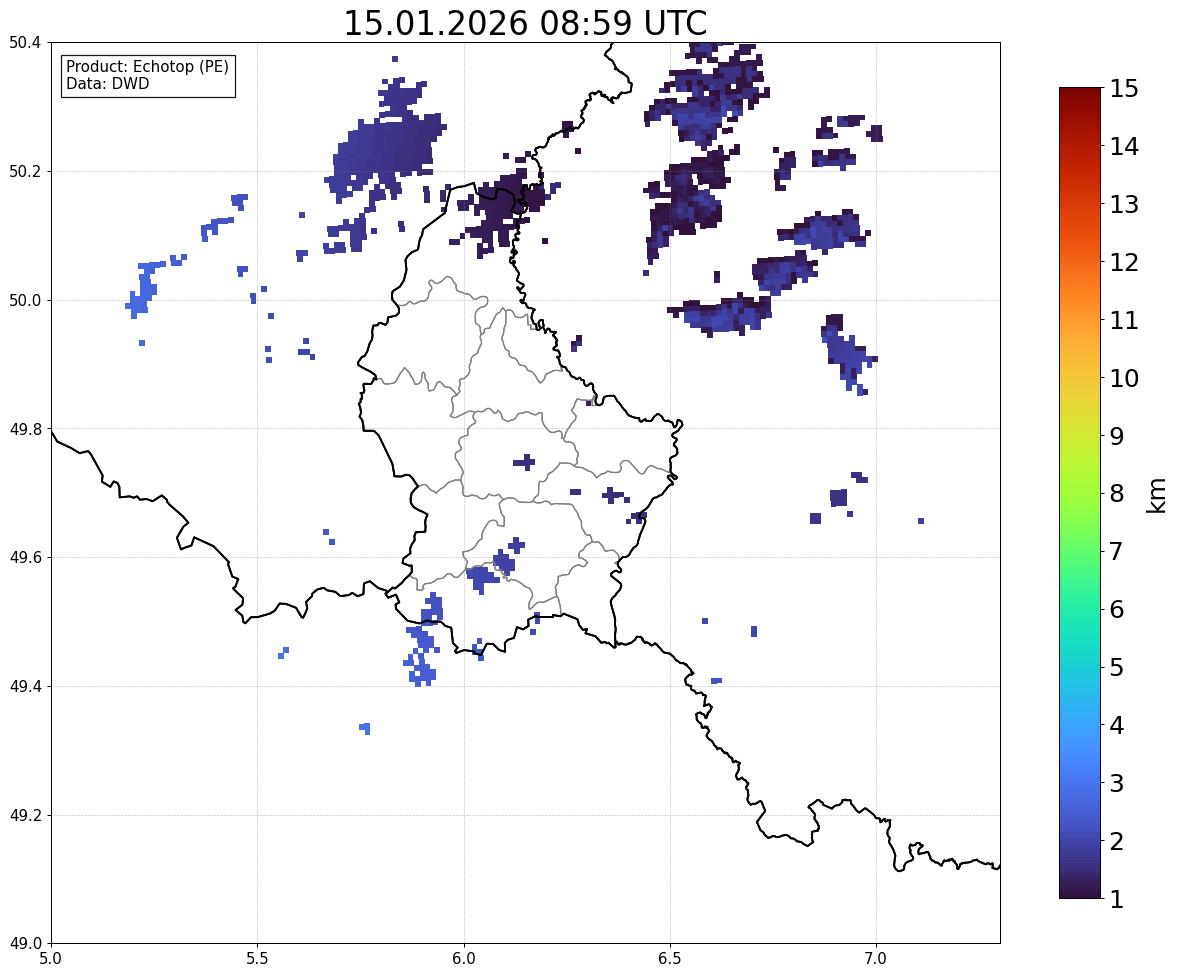
Task: Click the 'Data: DWD' legend line
Action: click(x=107, y=83)
